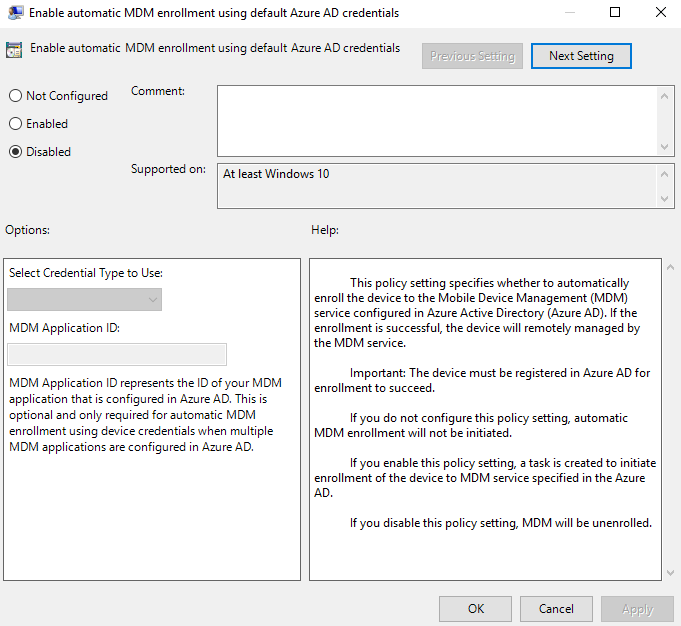The height and width of the screenshot is (626, 681).
Task: Click the Comment box scroll down arrow
Action: coord(664,147)
